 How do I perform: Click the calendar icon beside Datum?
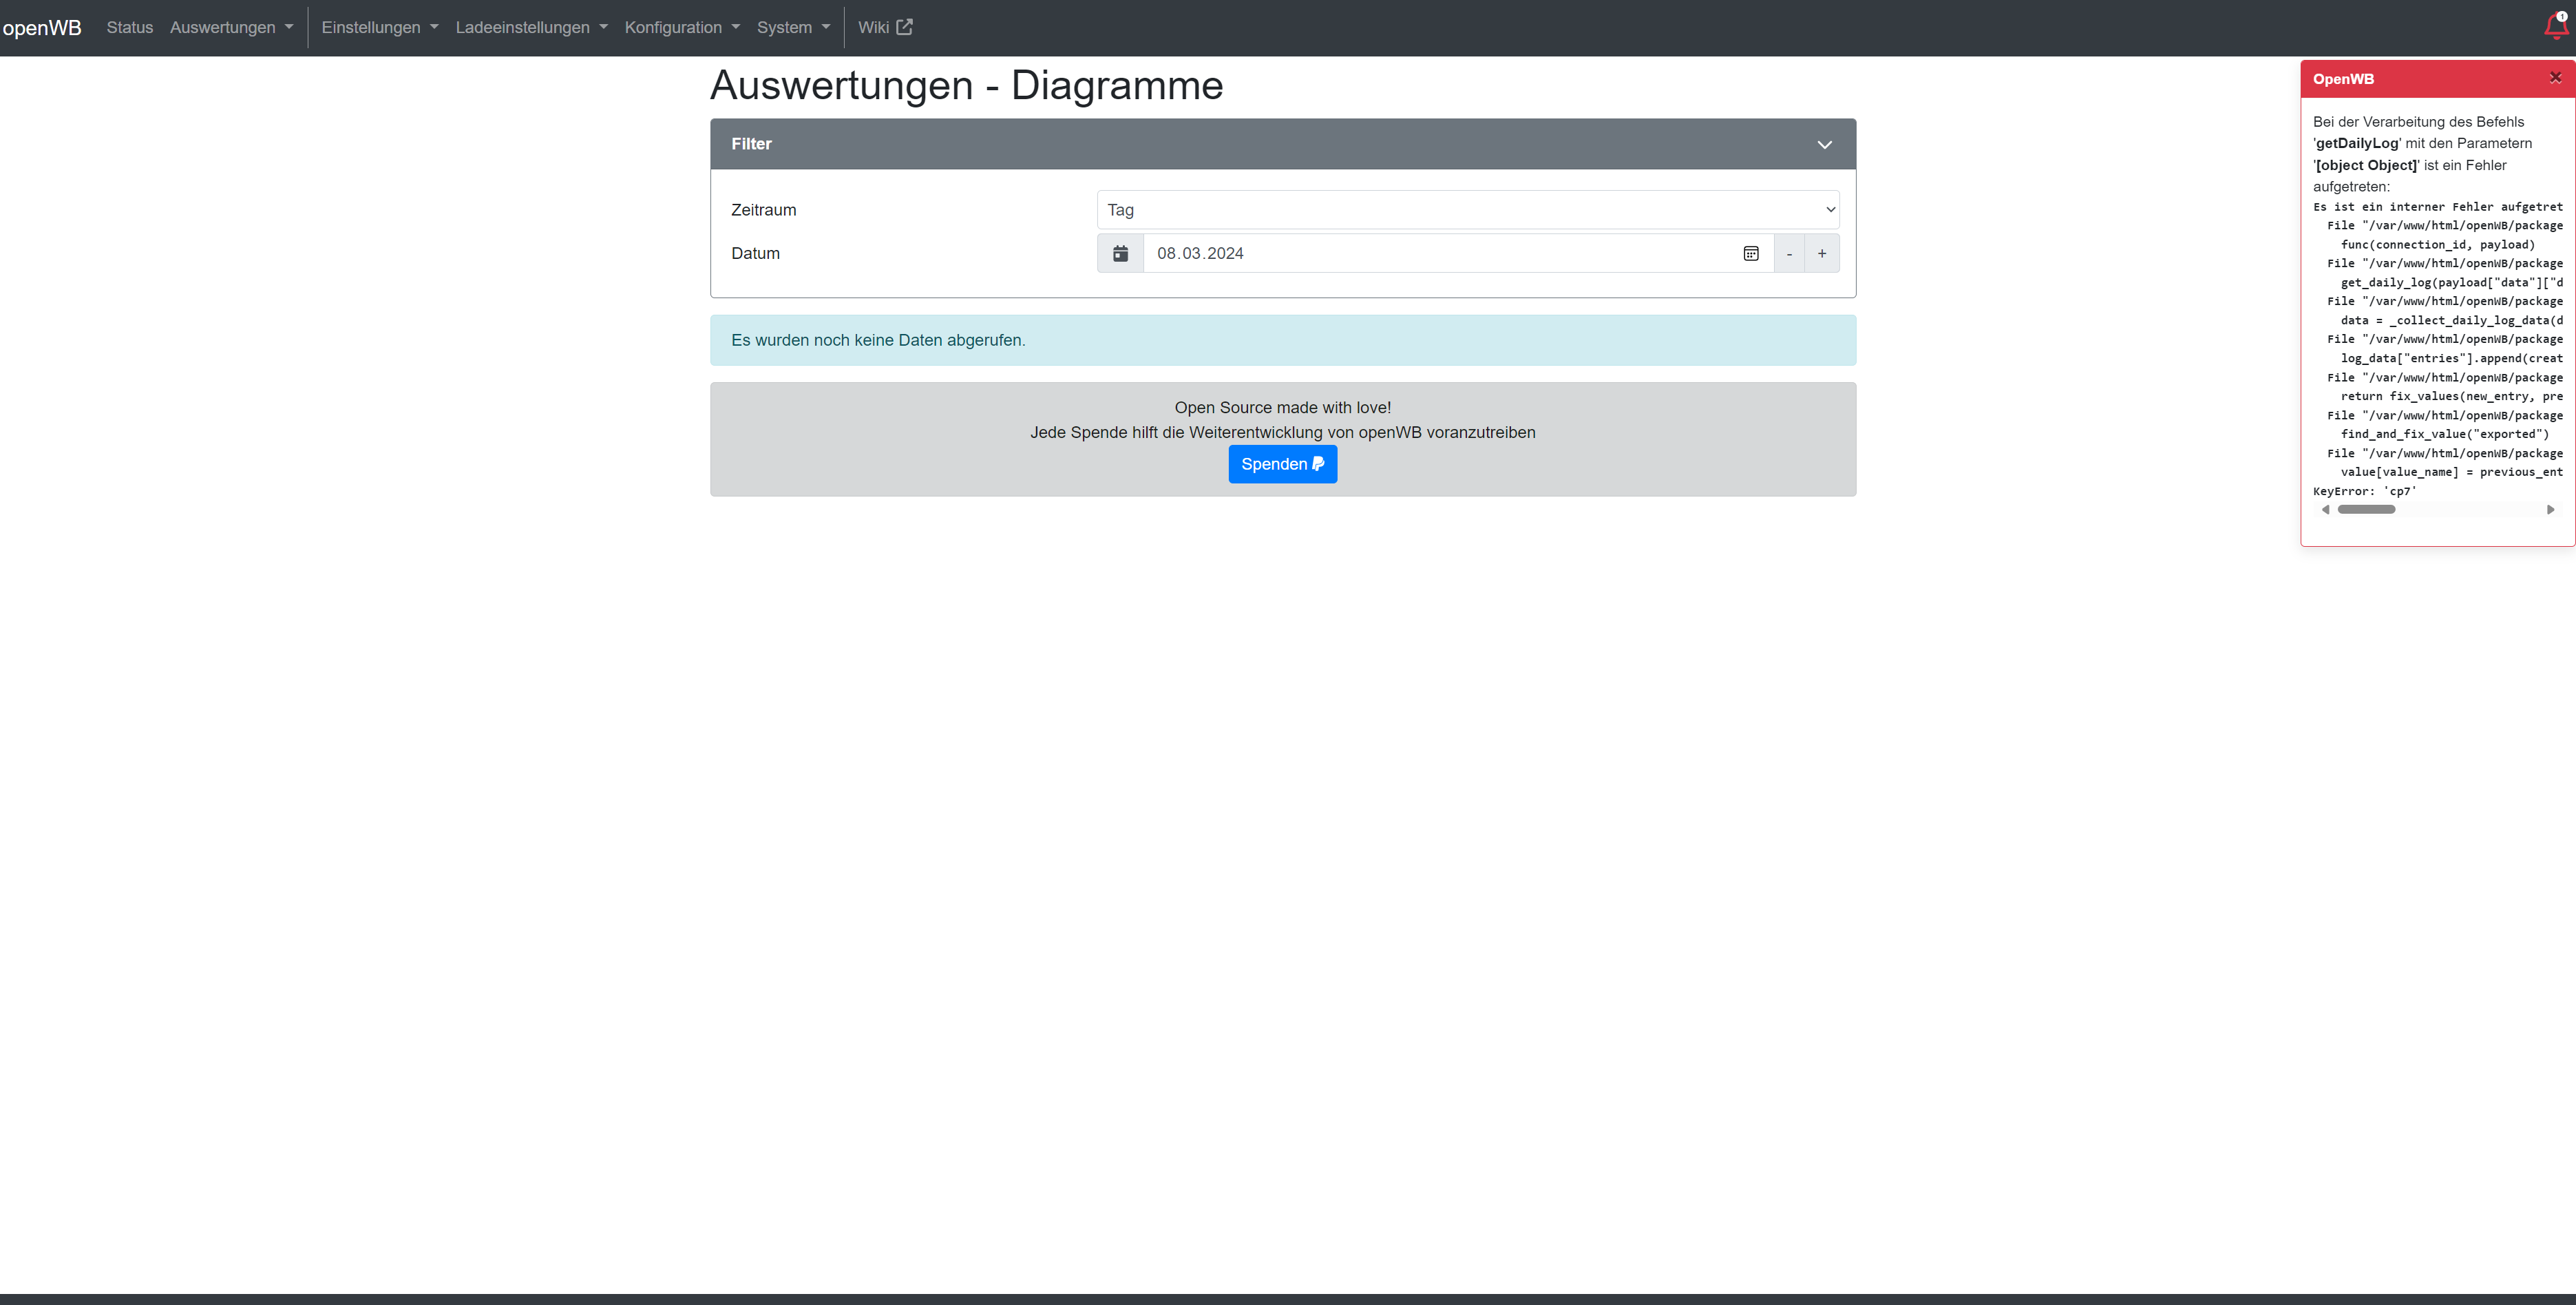coord(1120,254)
